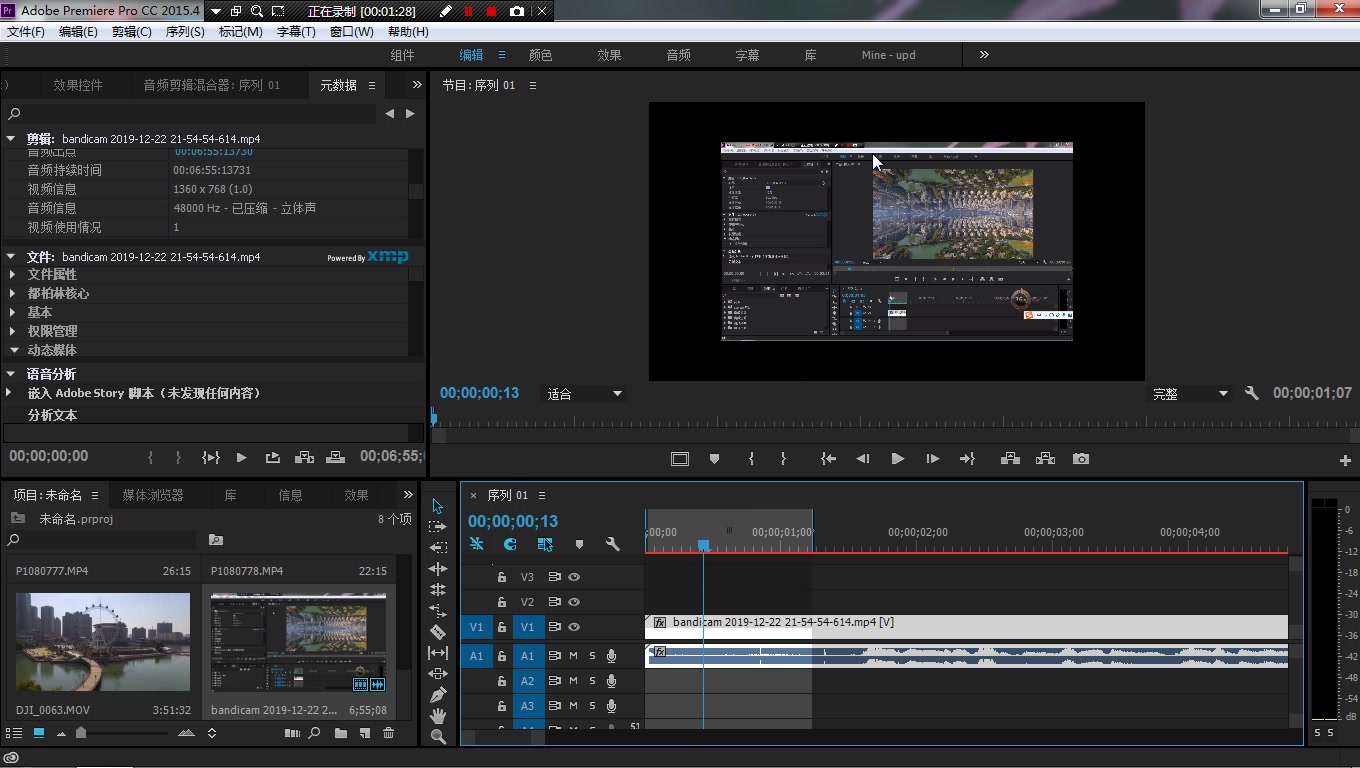Pick the Zoom tool in the toolbar
Image resolution: width=1360 pixels, height=768 pixels.
(438, 737)
